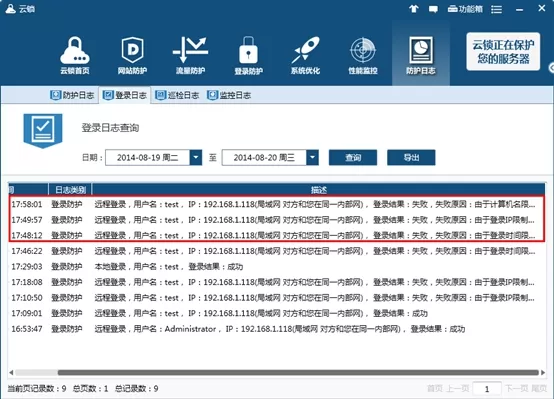Open the 功能箱 toolbox
Image resolution: width=554 pixels, height=399 pixels.
coord(465,9)
